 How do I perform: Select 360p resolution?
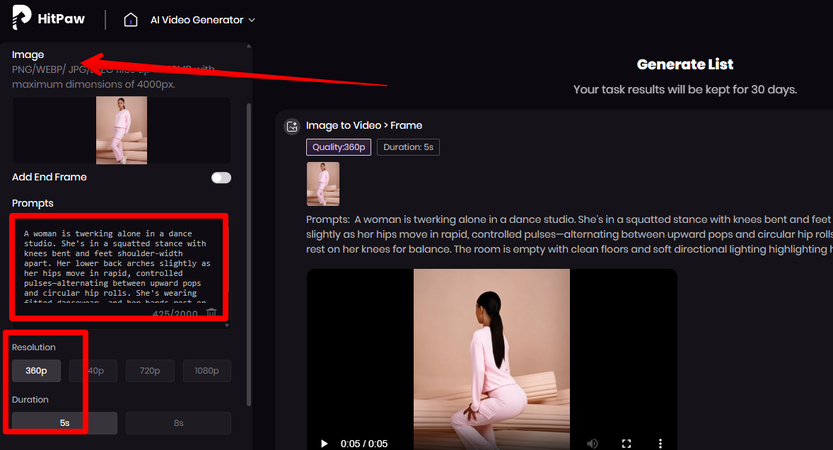(36, 371)
